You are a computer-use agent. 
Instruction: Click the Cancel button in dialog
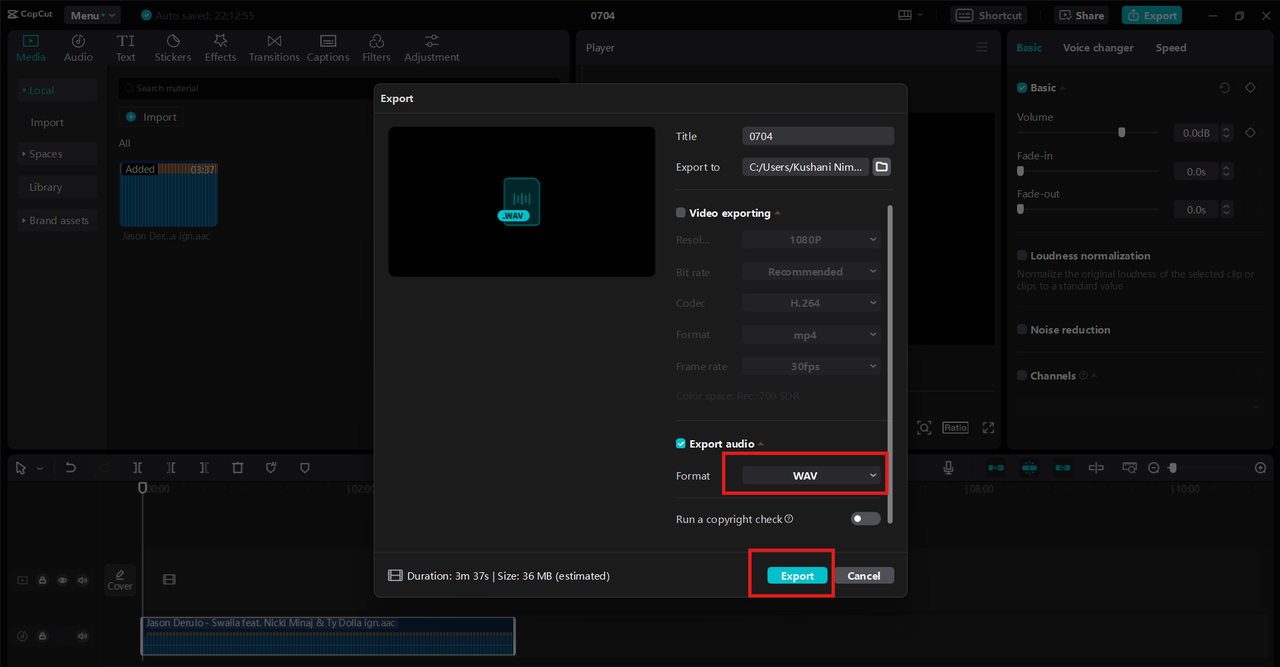(x=864, y=576)
